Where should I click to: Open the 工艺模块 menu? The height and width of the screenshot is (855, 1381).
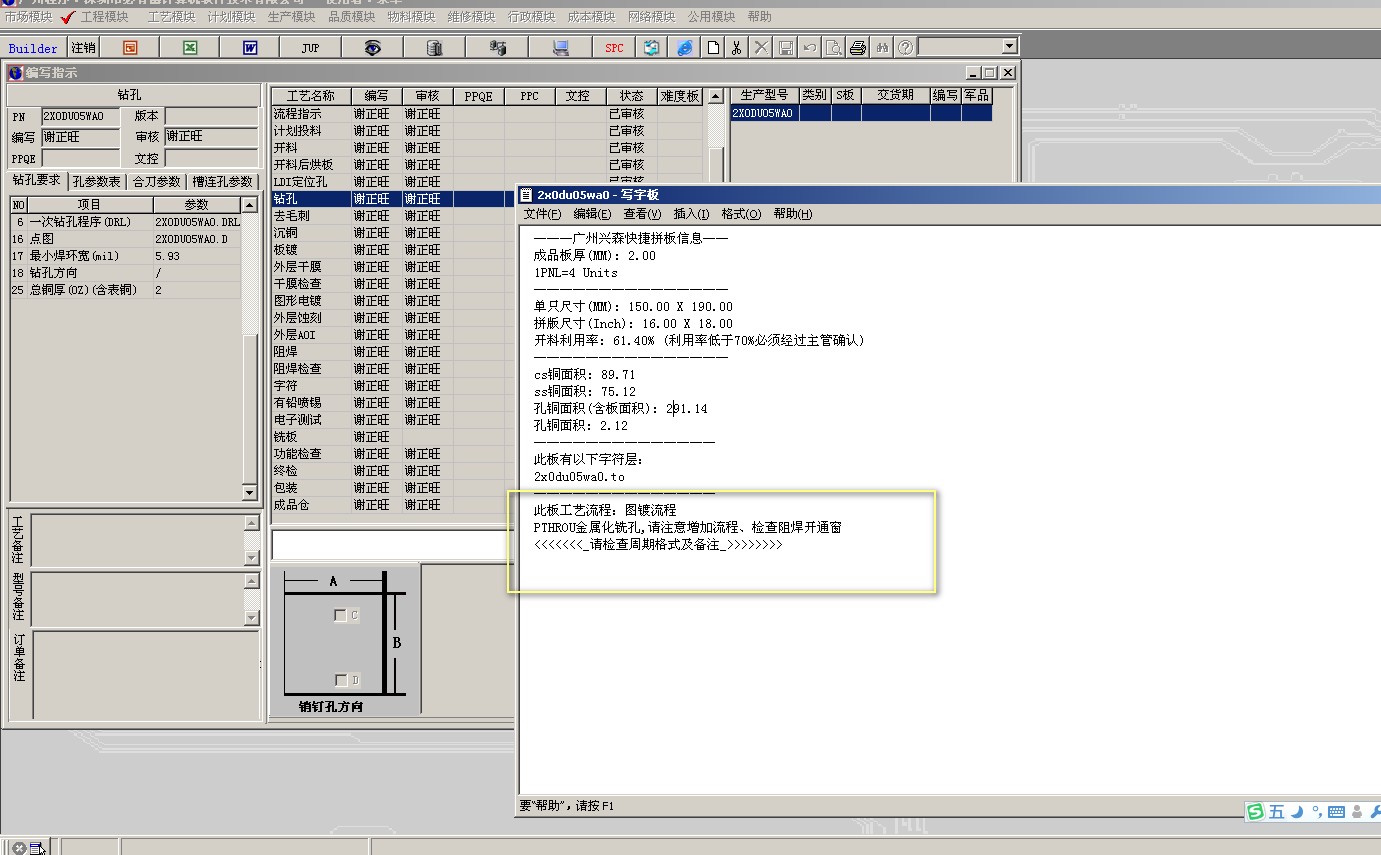[x=171, y=17]
